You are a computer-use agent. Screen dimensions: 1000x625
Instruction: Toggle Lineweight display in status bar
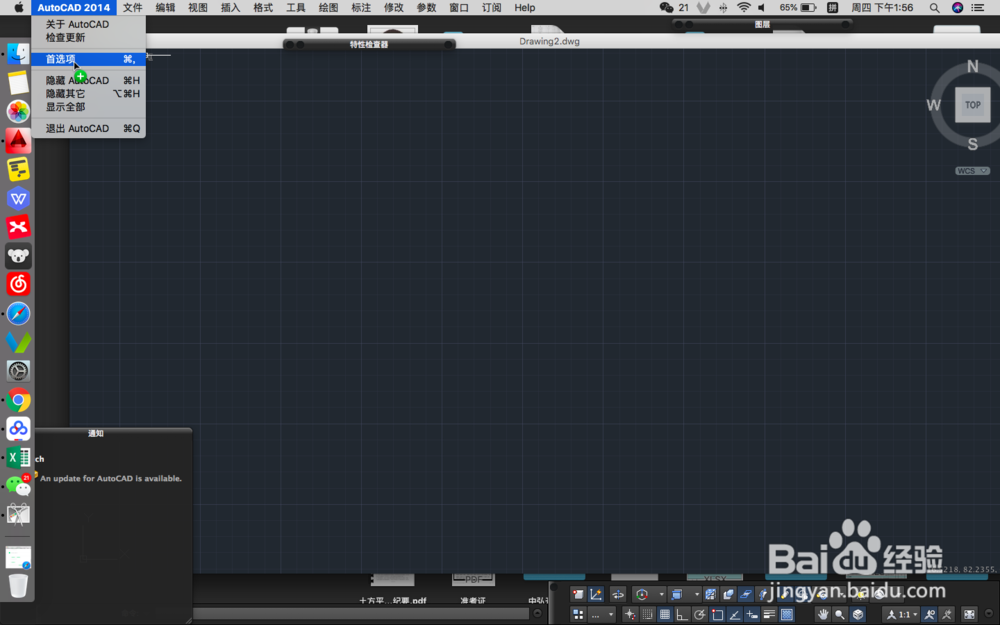769,615
